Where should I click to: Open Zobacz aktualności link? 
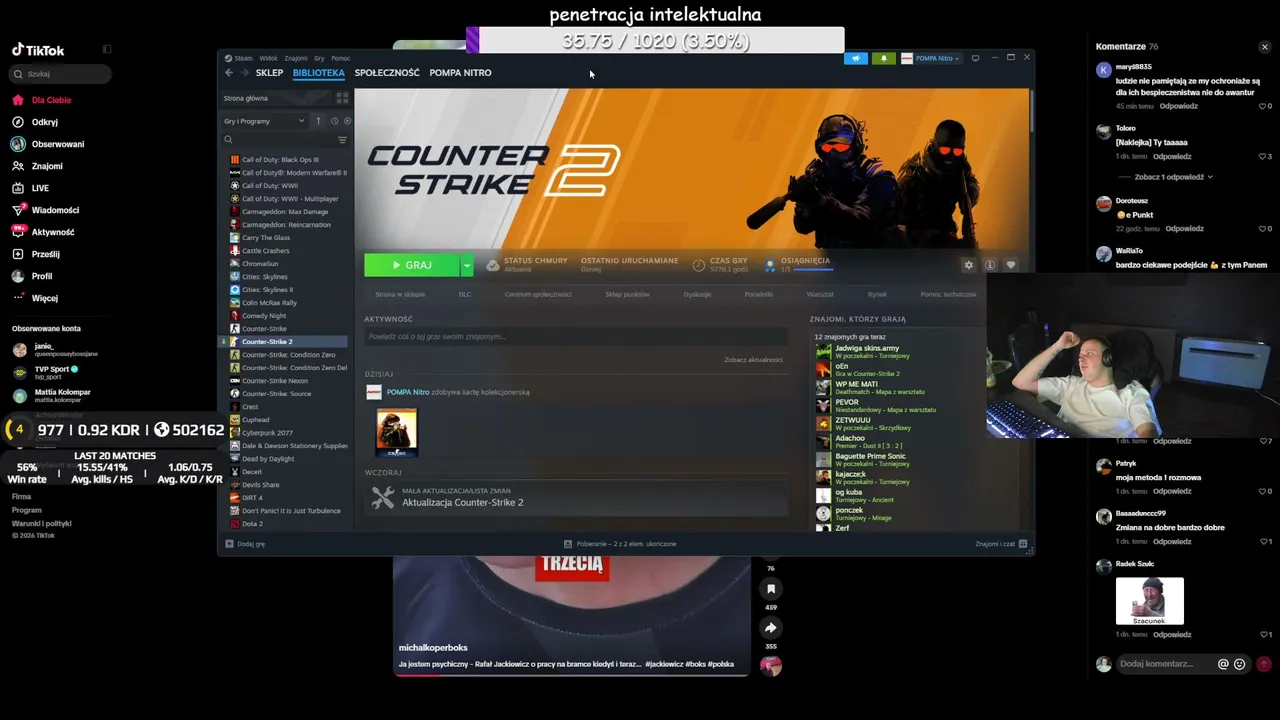(x=753, y=360)
